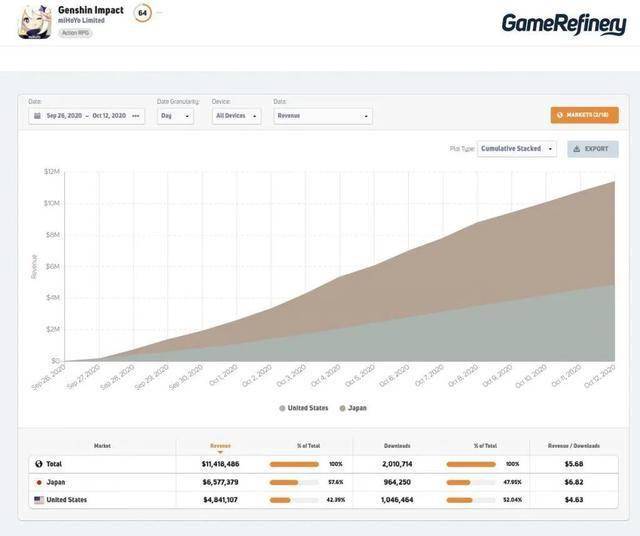Open the calendar icon in date field
The image size is (640, 536).
click(37, 116)
